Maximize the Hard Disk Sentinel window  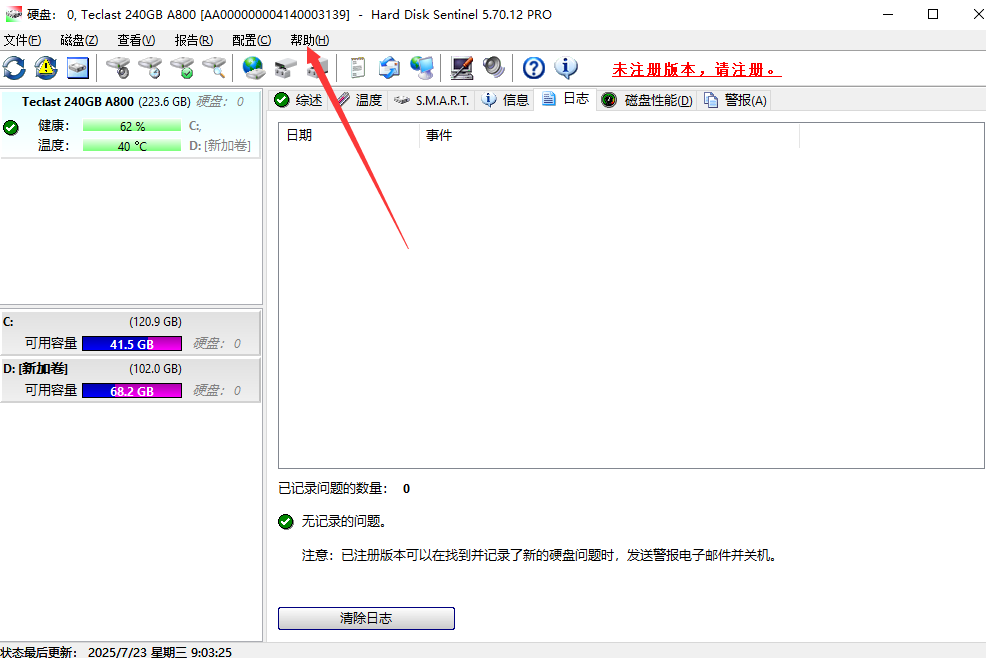(x=933, y=14)
